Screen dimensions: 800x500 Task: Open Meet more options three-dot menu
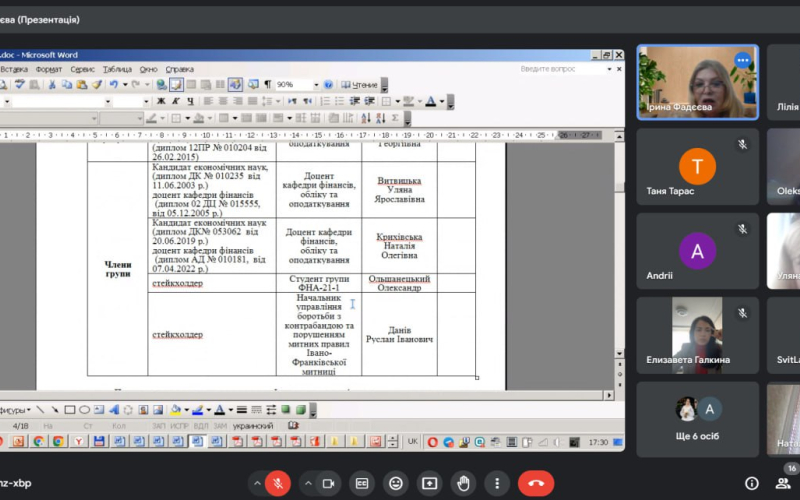click(x=497, y=483)
